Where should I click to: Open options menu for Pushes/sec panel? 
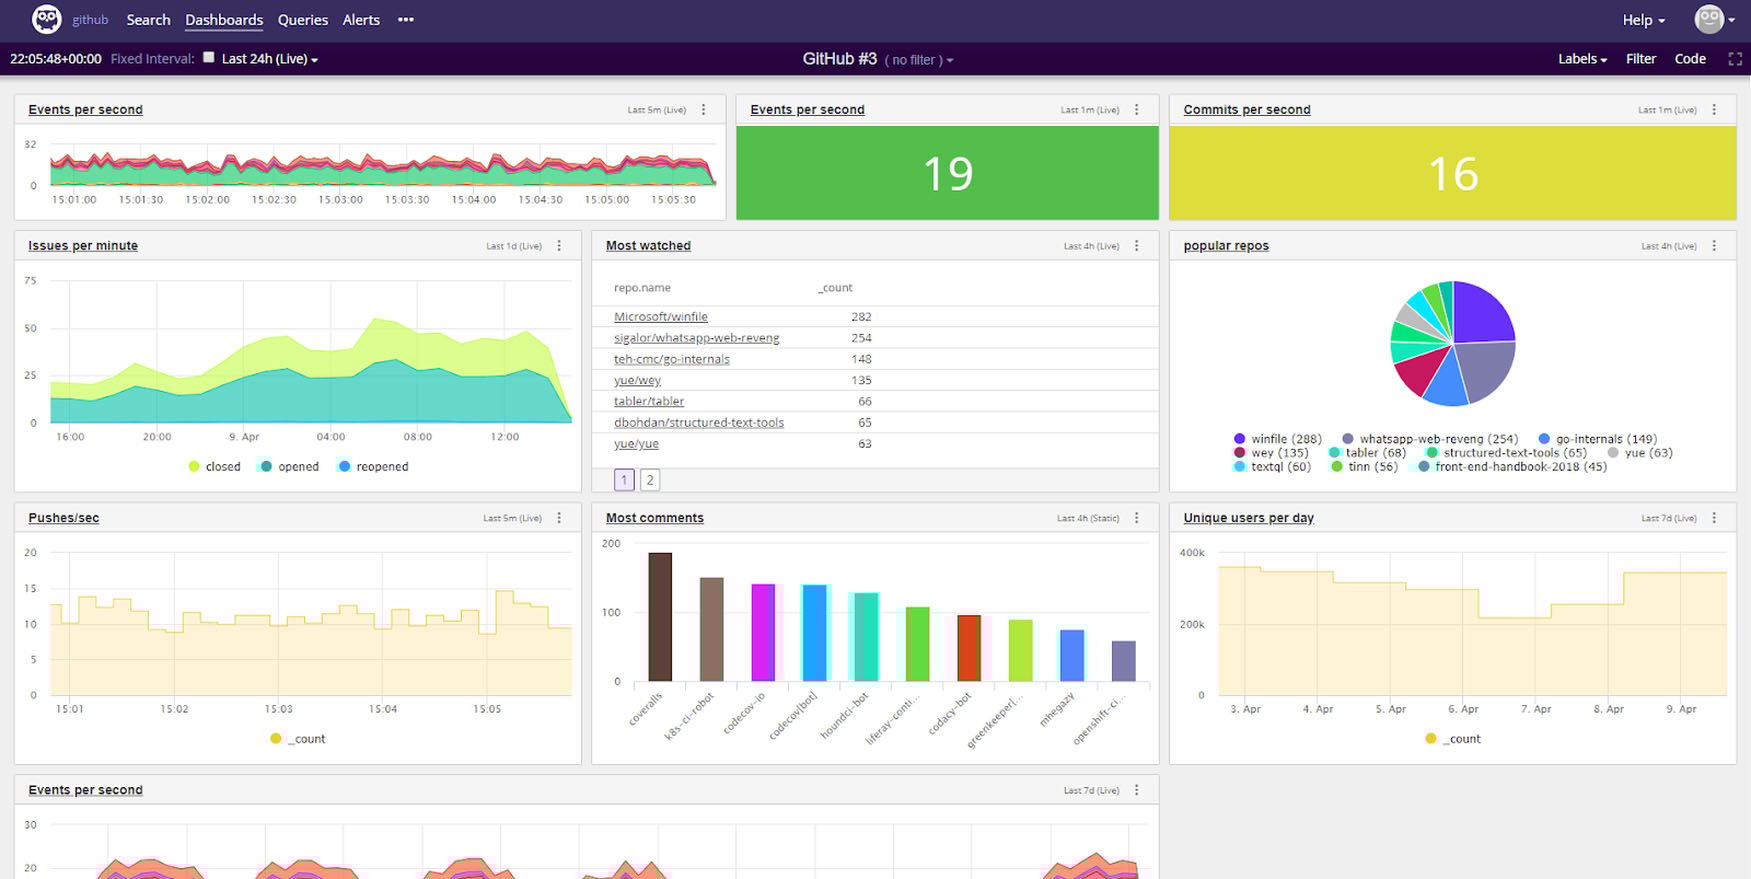point(559,518)
